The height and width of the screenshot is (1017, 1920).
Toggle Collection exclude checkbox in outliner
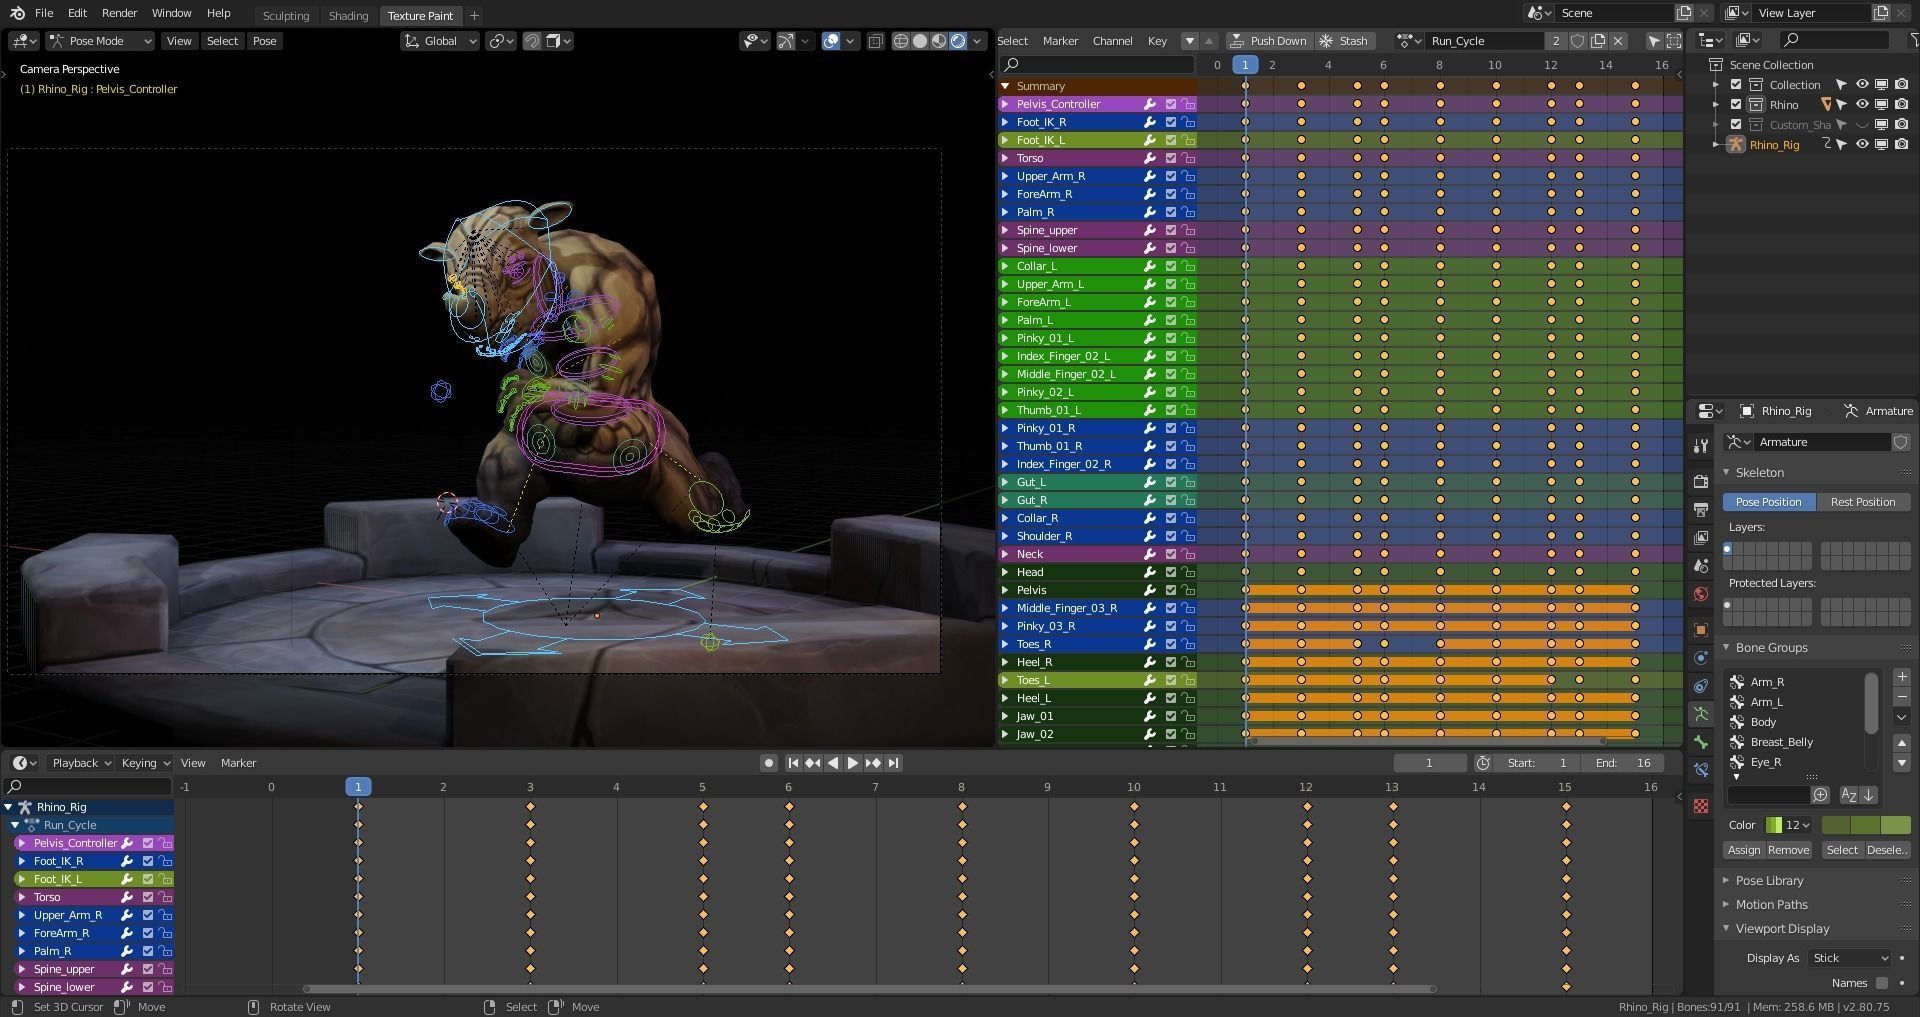tap(1736, 85)
